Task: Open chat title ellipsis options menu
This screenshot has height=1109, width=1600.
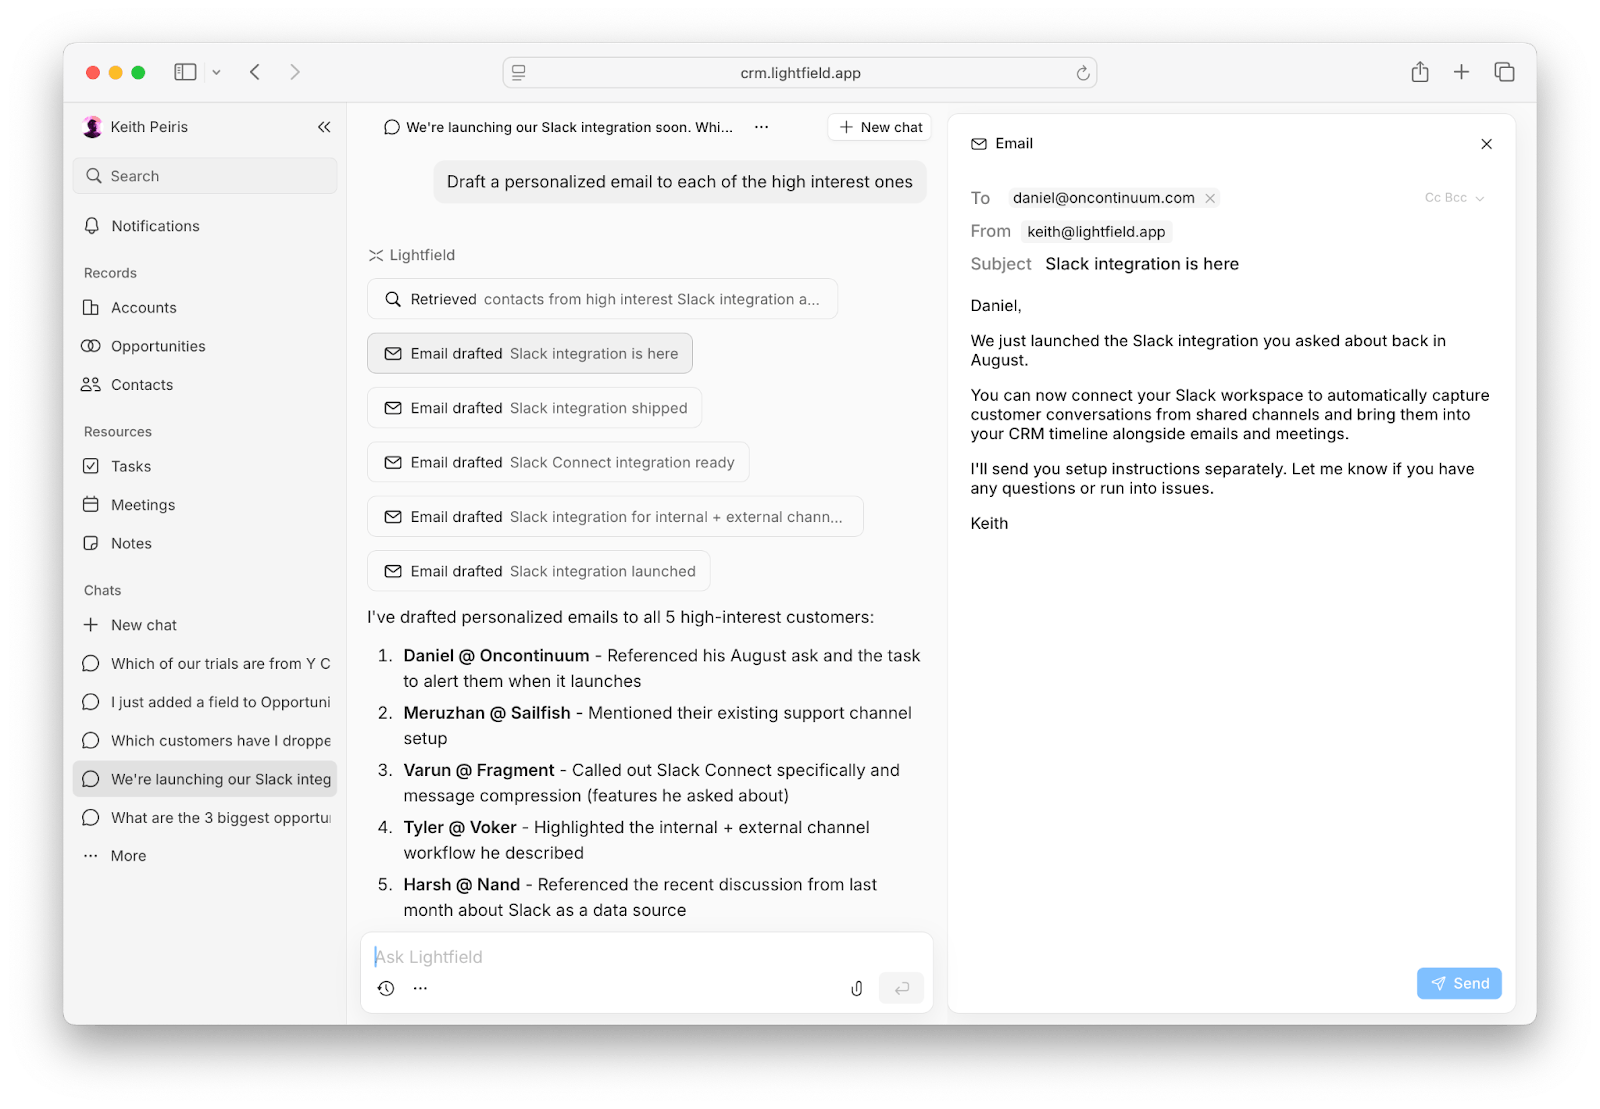Action: pyautogui.click(x=761, y=127)
